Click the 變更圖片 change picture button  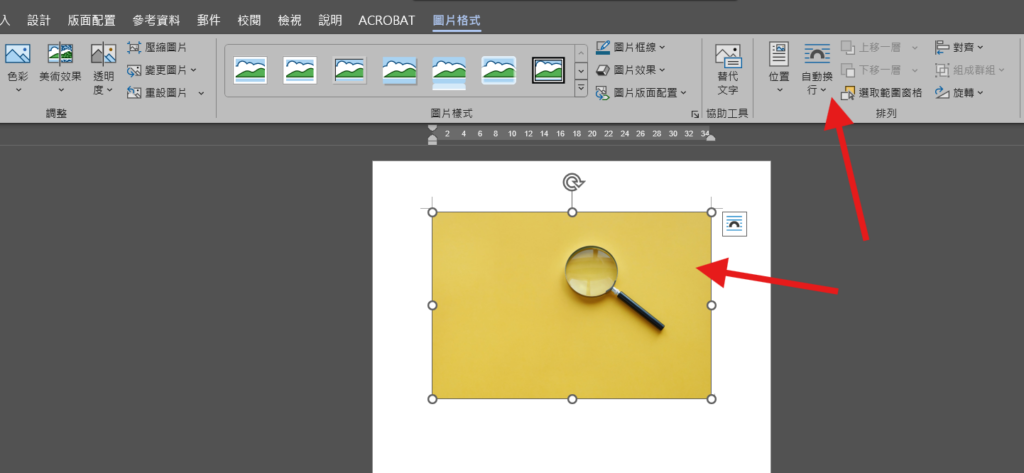161,70
